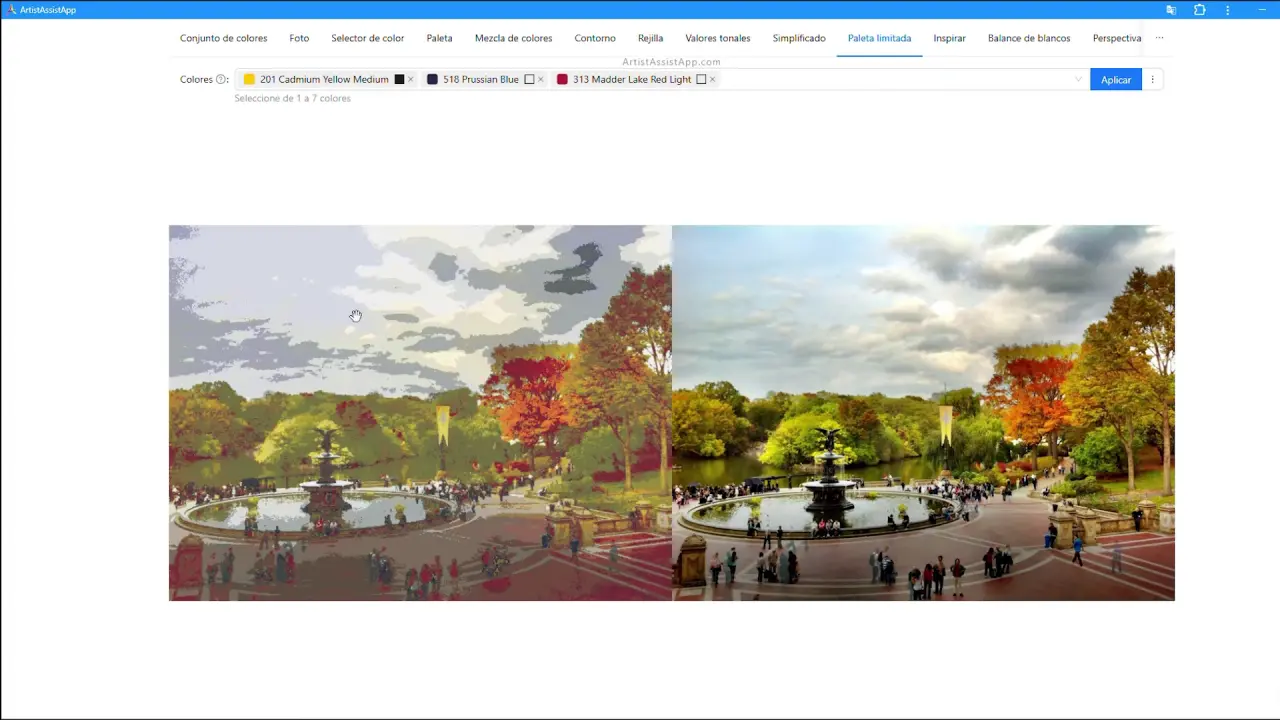Toggle the square box on Cadmium Yellow Medium
The image size is (1280, 720).
pyautogui.click(x=399, y=80)
